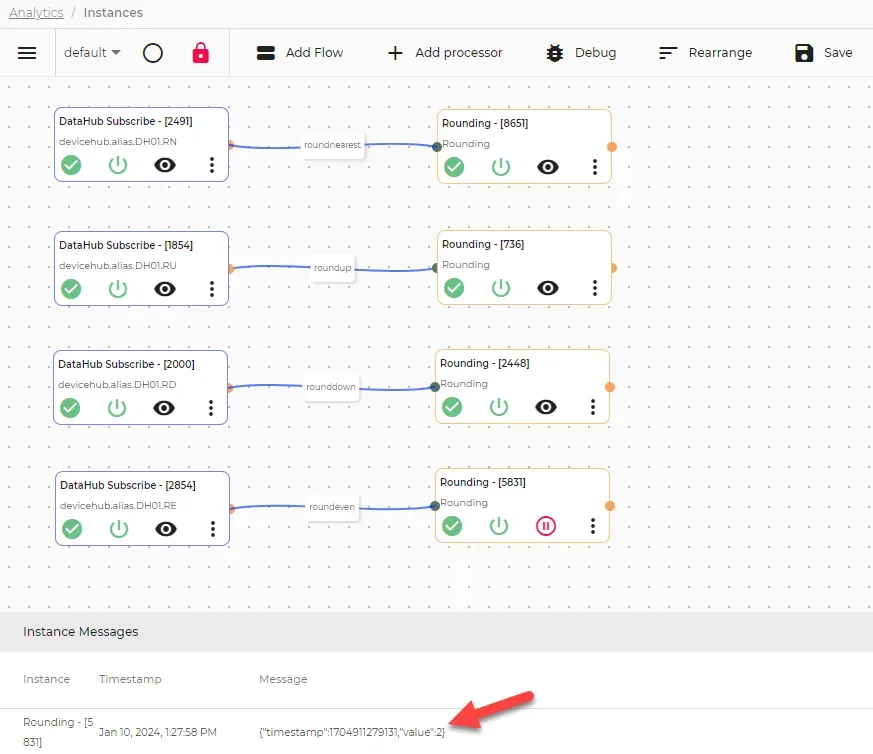
Task: Toggle visibility eye on DataHub Subscribe [1854]
Action: point(165,289)
